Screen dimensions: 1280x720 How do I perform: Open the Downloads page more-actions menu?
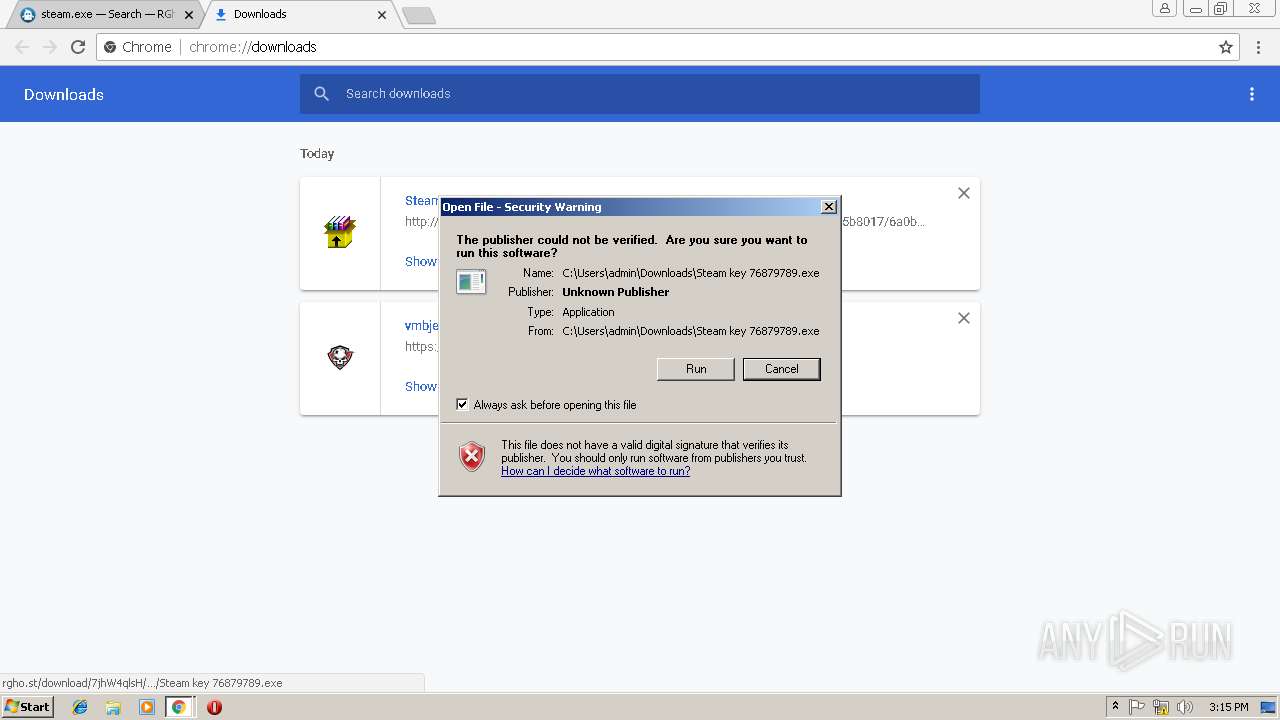coord(1252,94)
